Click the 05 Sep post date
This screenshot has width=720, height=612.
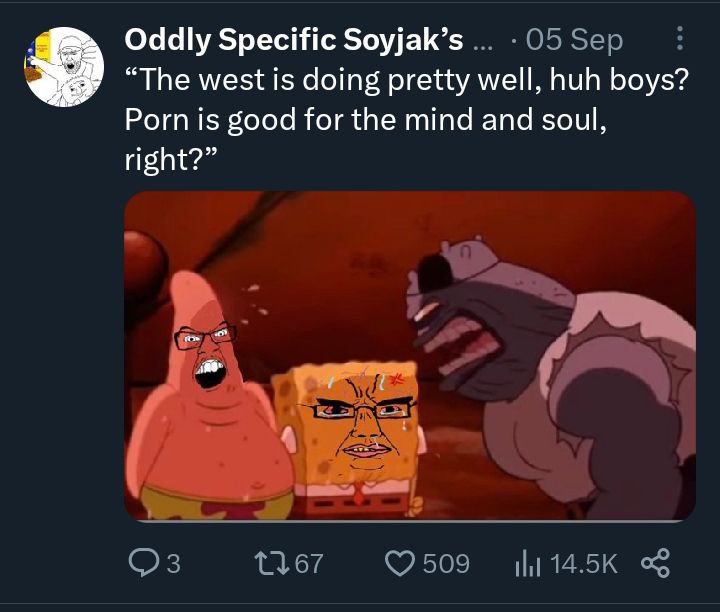[x=573, y=40]
